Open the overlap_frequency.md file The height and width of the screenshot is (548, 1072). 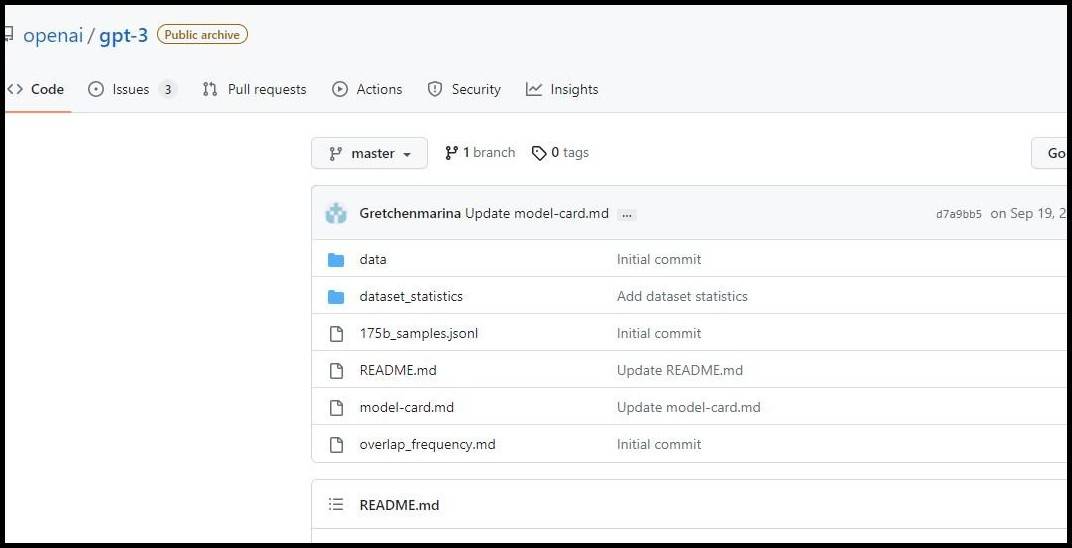pyautogui.click(x=427, y=444)
